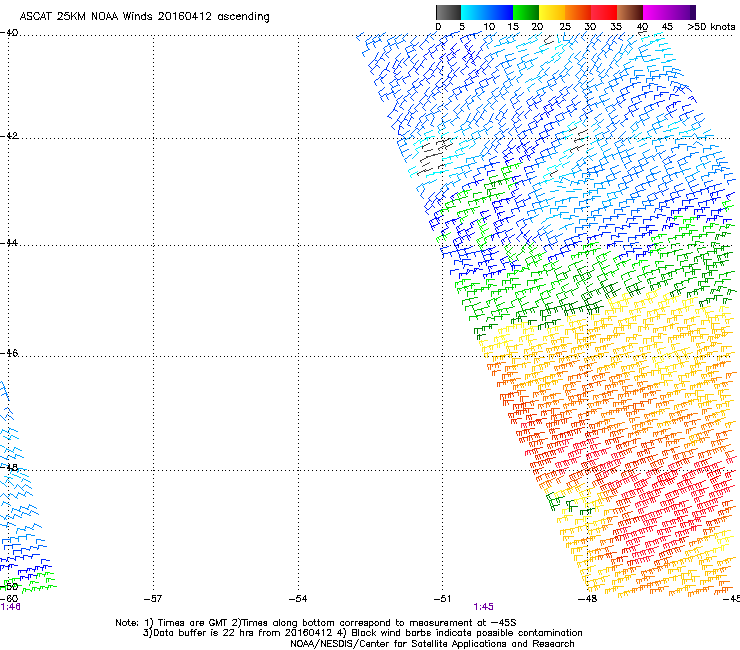Click the "-51" longitude axis label
The height and width of the screenshot is (650, 740).
coord(442,599)
